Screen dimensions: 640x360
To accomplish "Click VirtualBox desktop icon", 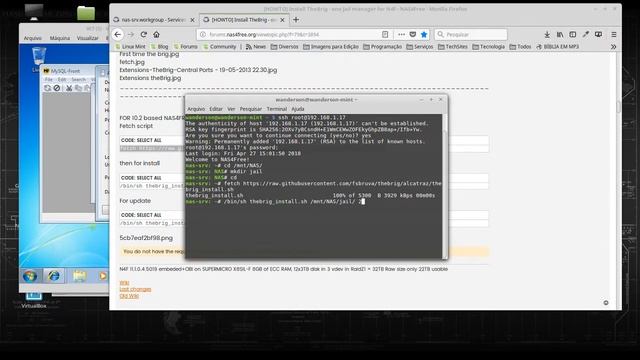I will pos(33,299).
